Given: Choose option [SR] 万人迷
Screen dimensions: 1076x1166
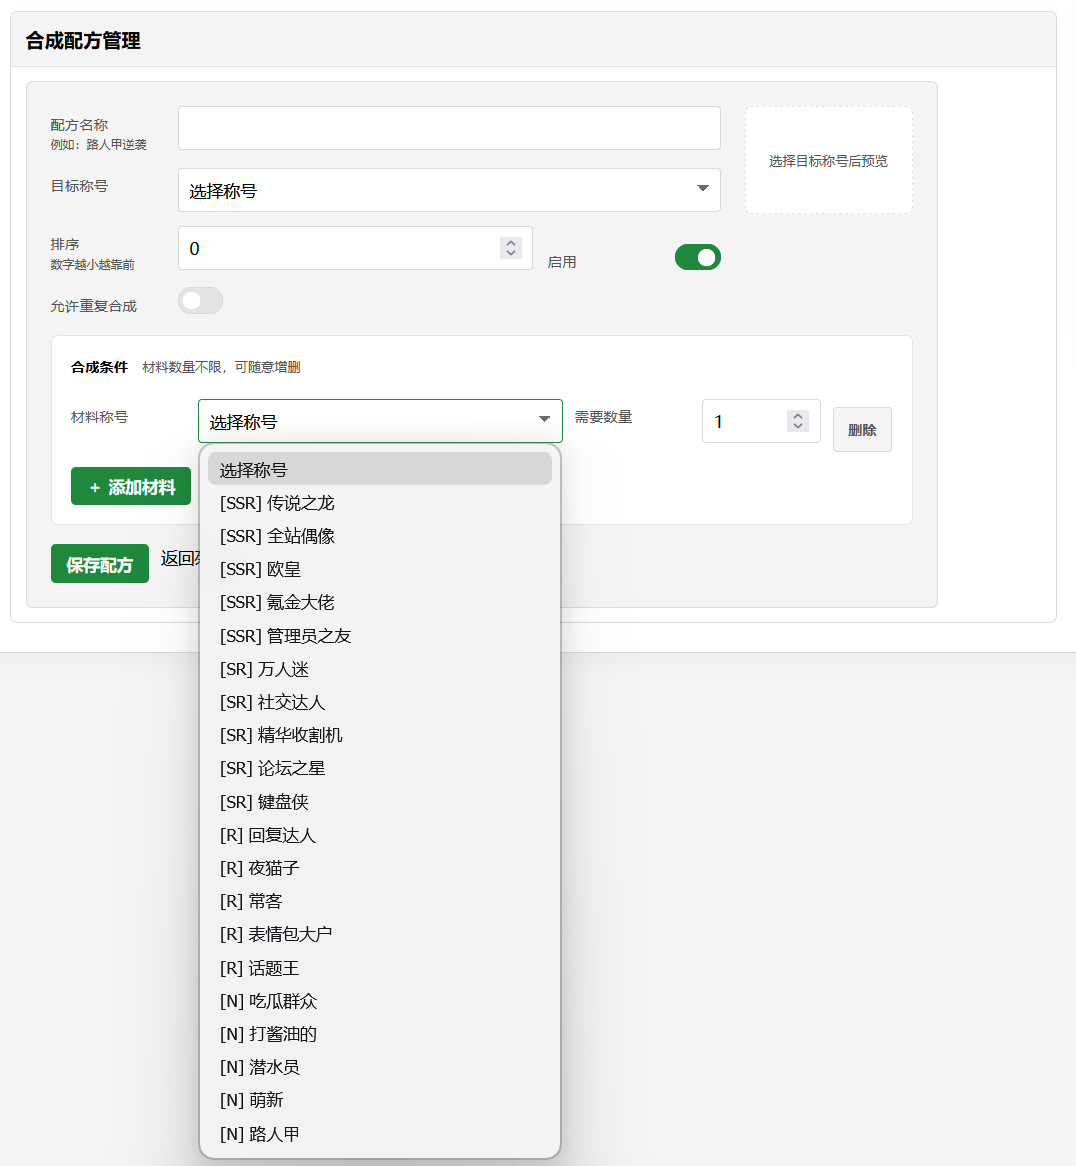Looking at the screenshot, I should [x=380, y=669].
